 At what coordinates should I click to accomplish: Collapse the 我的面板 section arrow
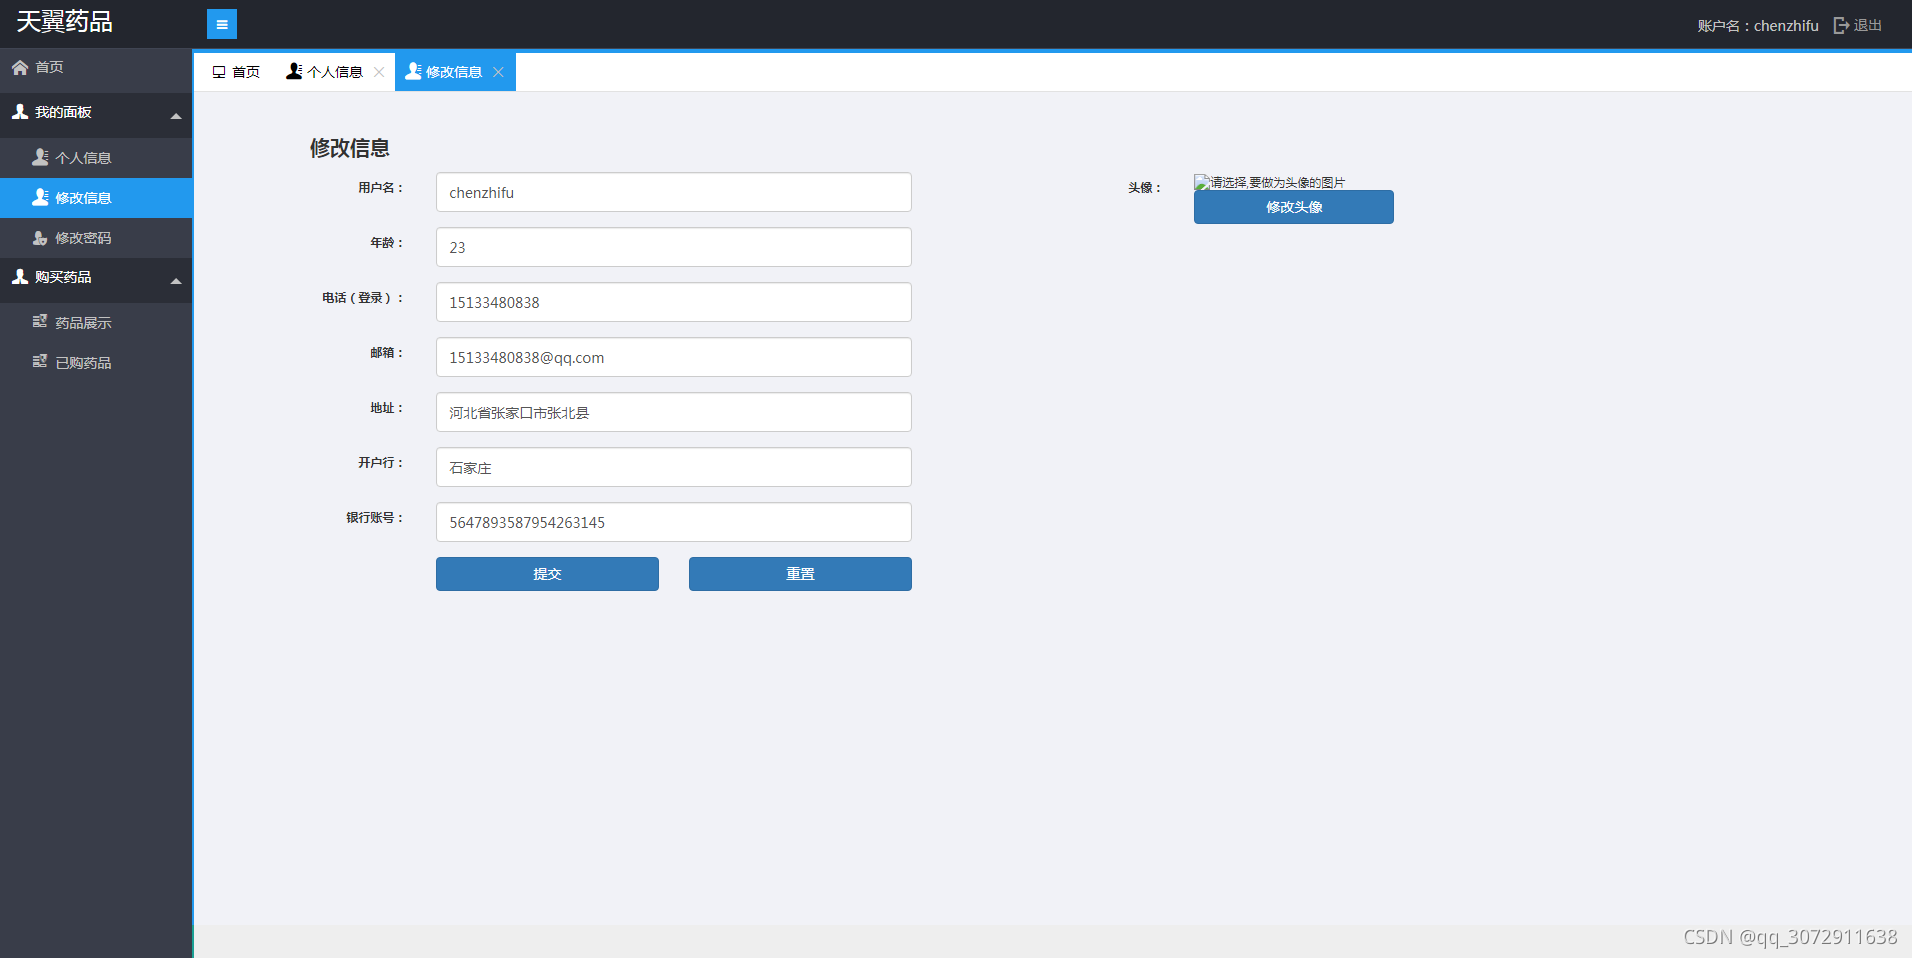coord(176,116)
